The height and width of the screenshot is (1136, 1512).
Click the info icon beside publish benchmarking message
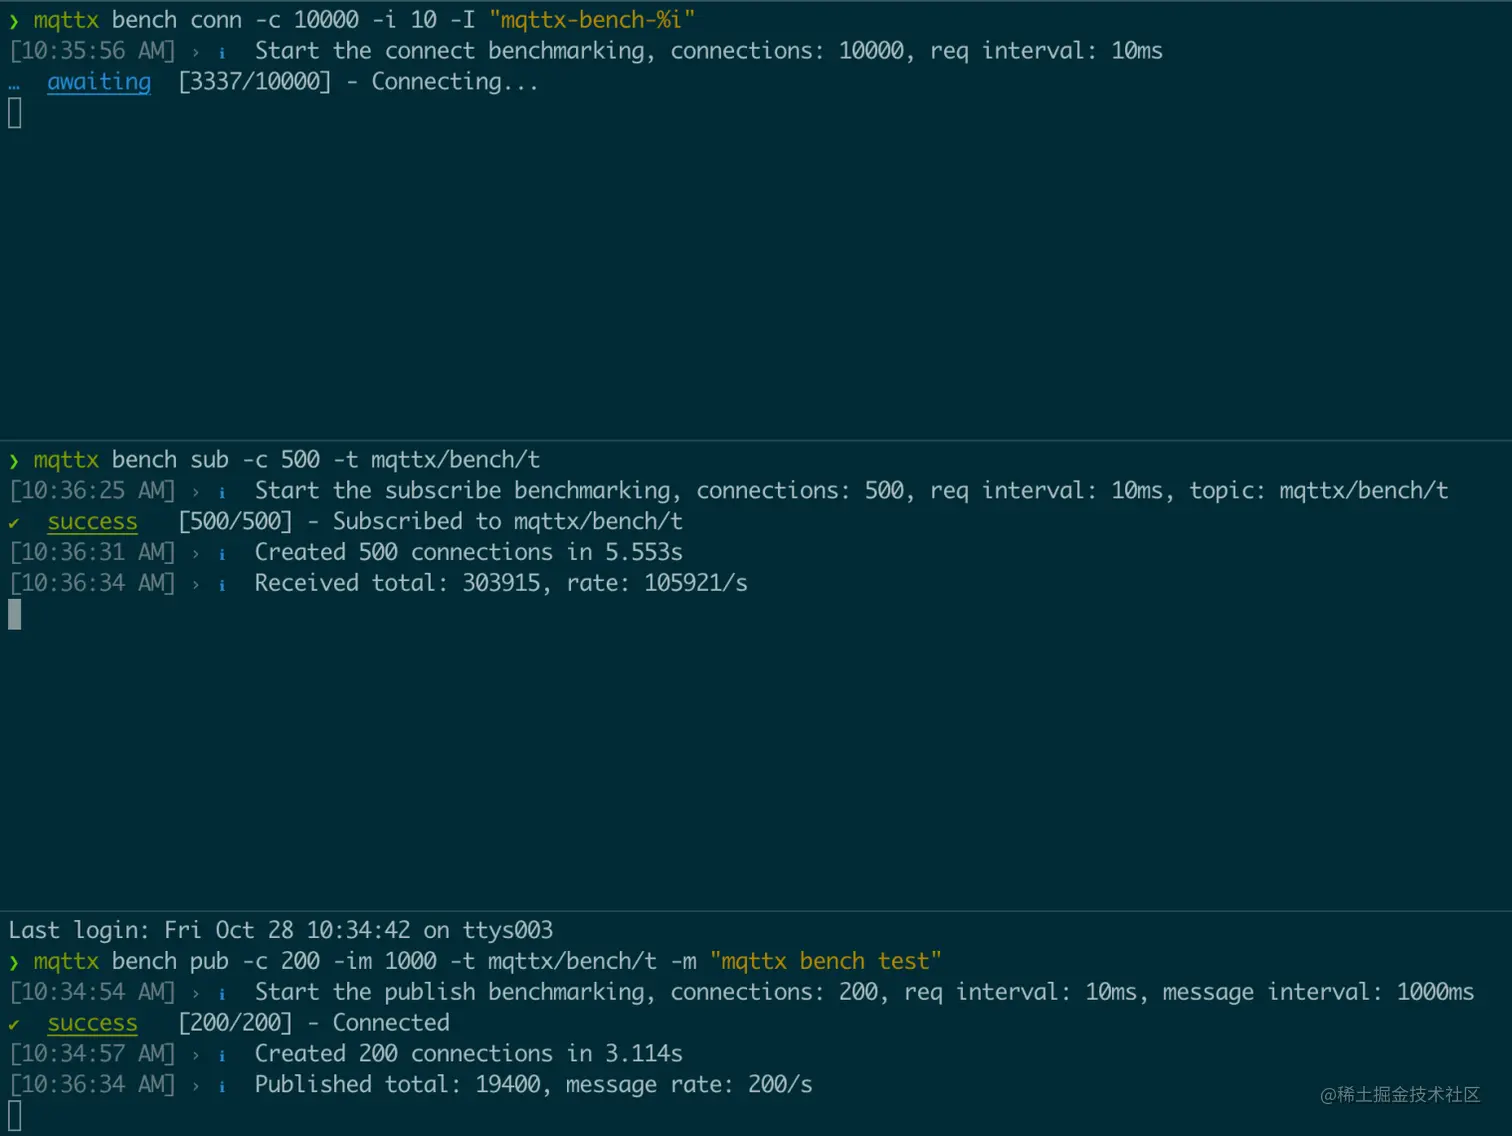click(x=221, y=992)
